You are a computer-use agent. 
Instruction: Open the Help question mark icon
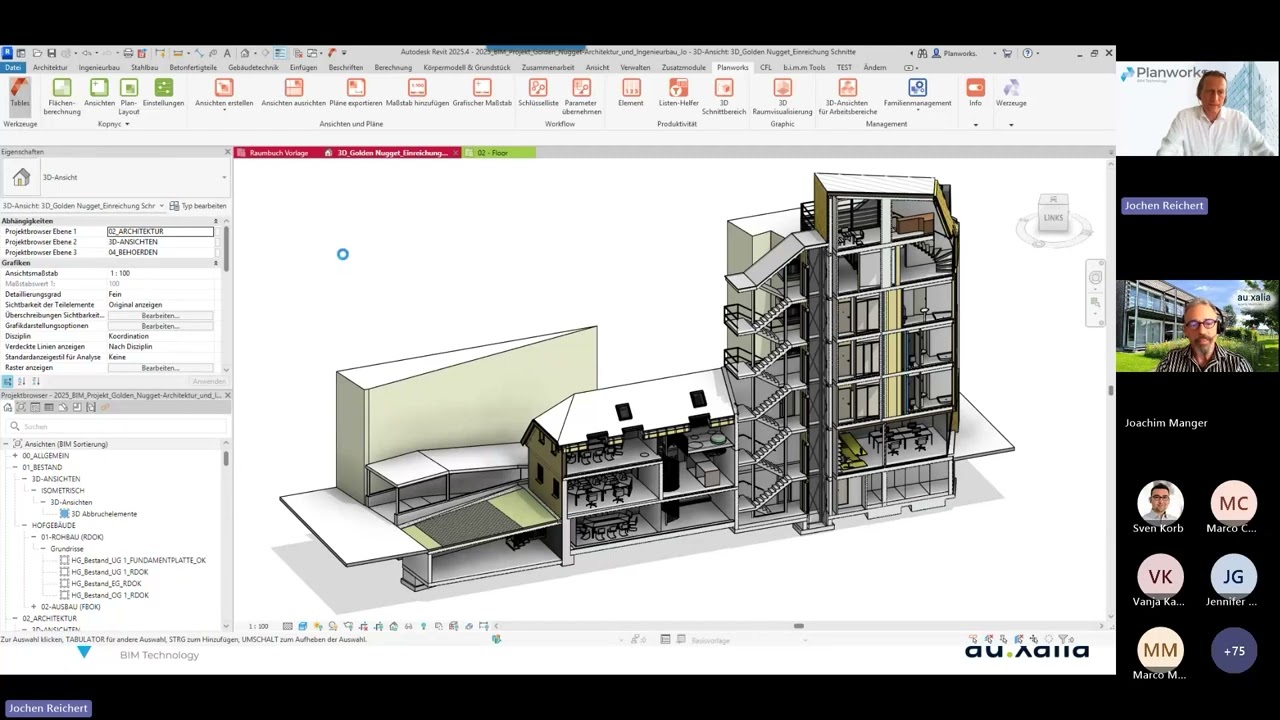click(x=1026, y=53)
